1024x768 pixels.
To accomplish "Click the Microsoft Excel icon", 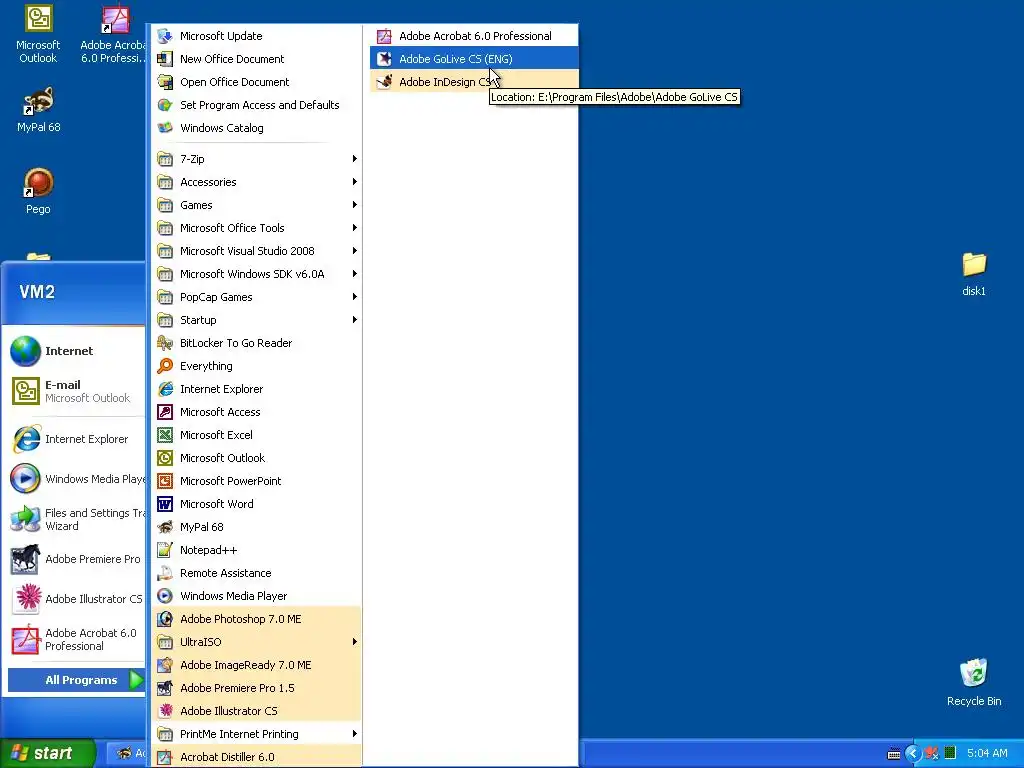I will (165, 435).
